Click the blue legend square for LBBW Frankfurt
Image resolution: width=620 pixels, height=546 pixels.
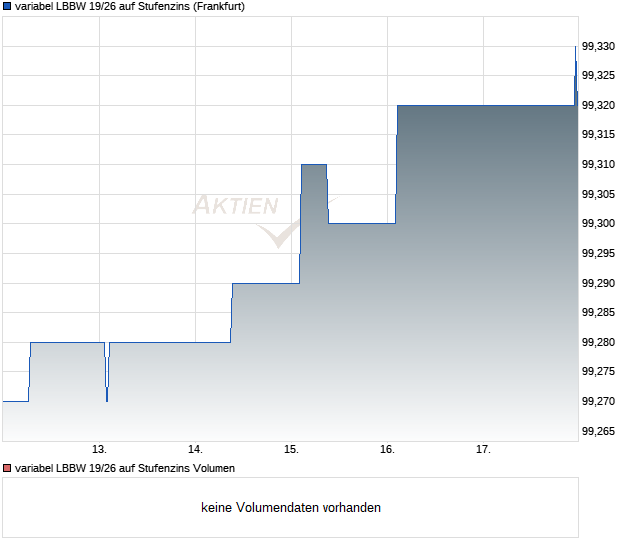[x=7, y=6]
